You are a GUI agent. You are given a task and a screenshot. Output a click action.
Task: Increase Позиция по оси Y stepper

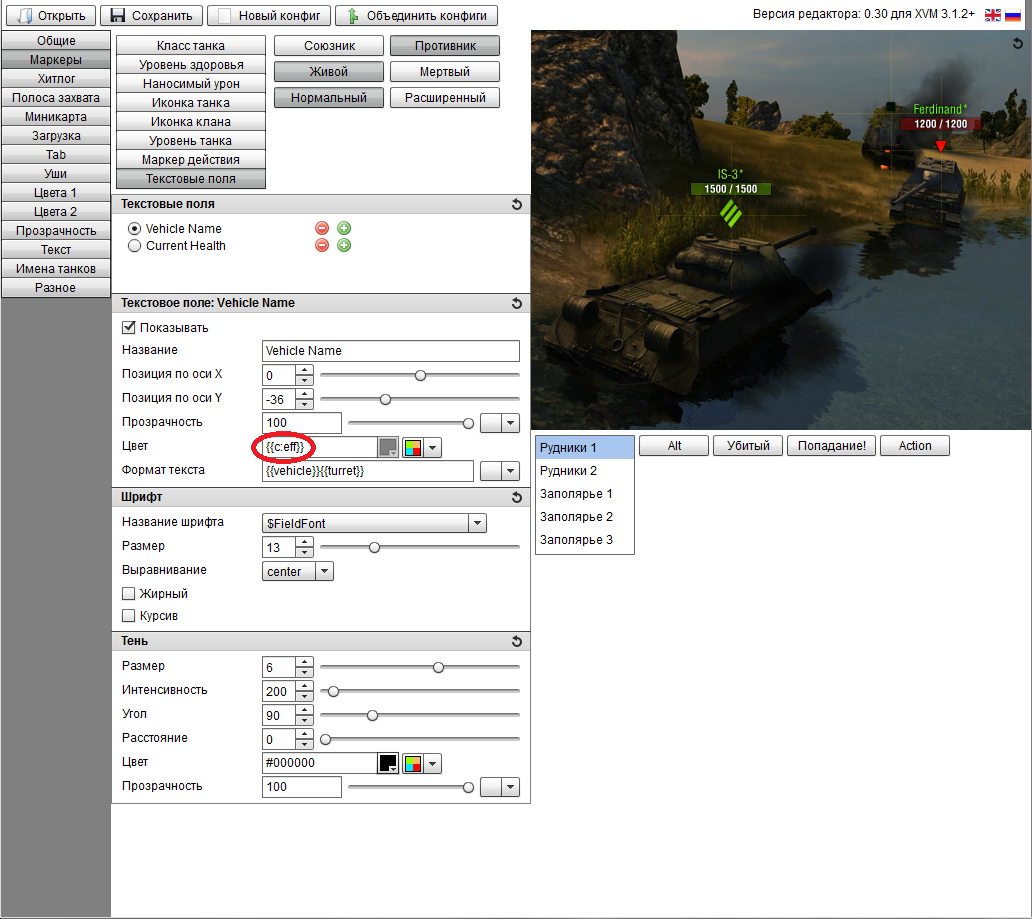[x=304, y=394]
